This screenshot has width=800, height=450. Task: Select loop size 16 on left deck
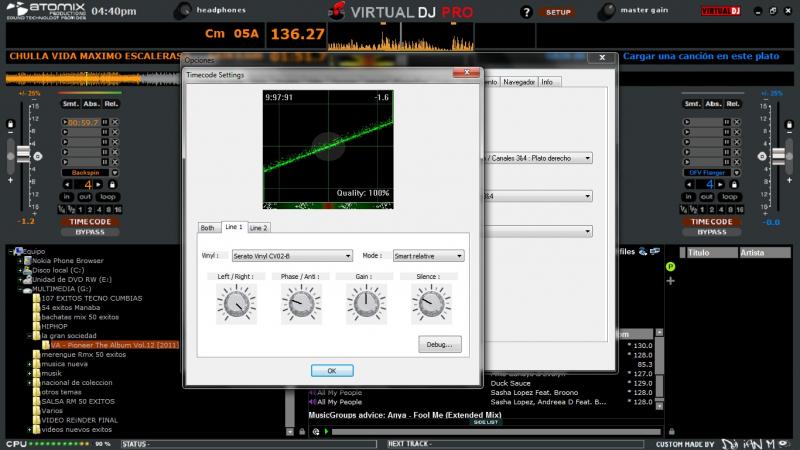[x=118, y=209]
